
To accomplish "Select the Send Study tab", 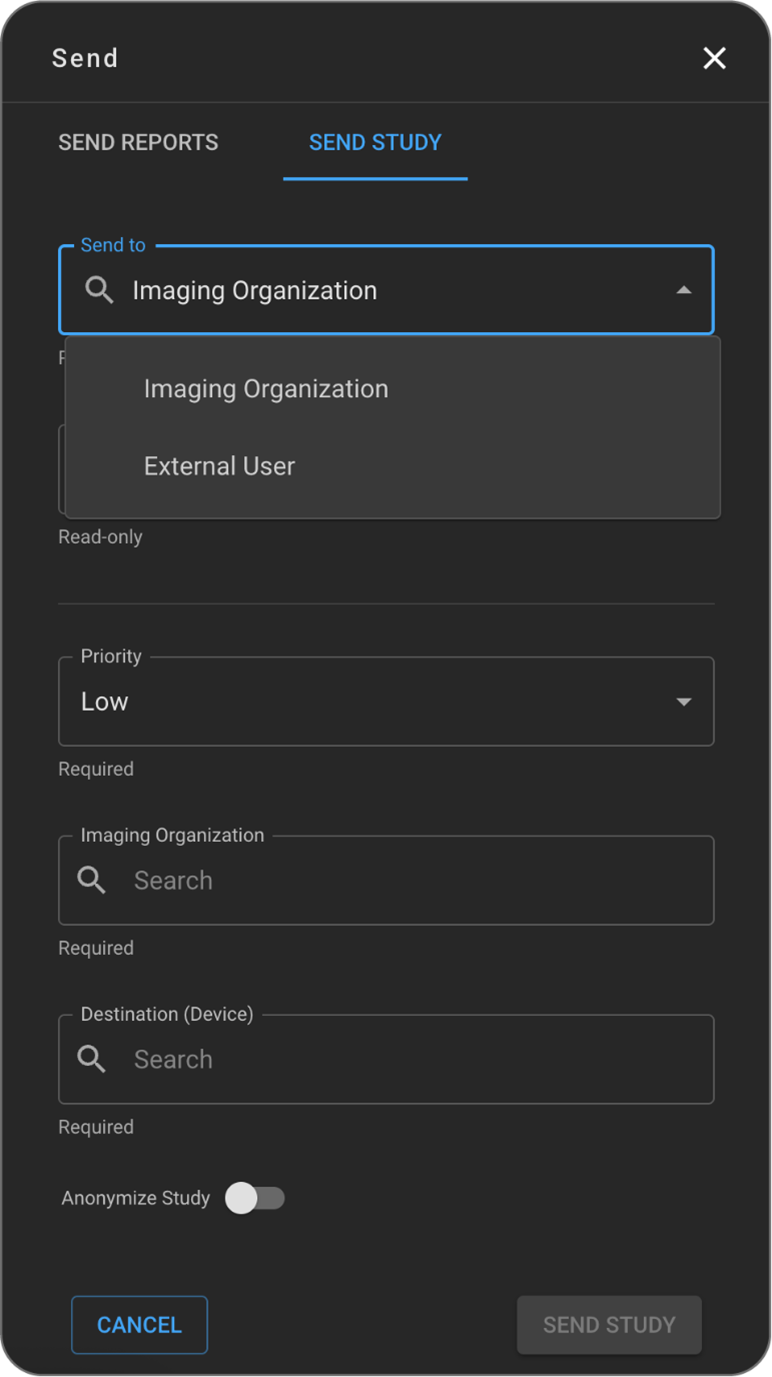I will click(x=375, y=142).
